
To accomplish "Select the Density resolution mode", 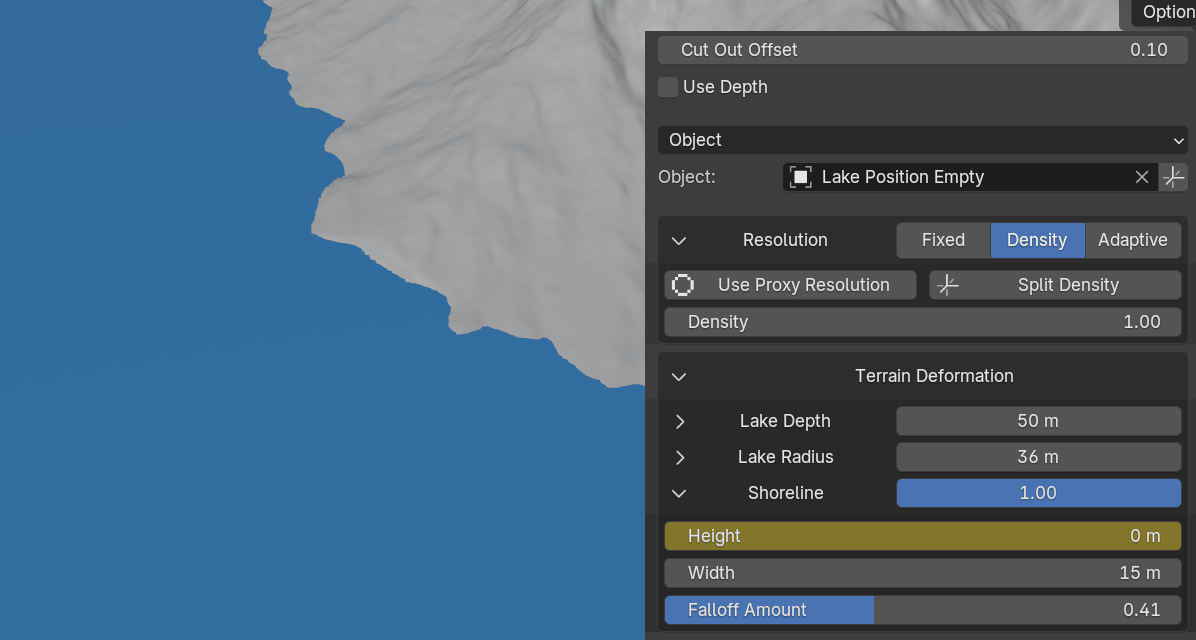I will [1037, 240].
